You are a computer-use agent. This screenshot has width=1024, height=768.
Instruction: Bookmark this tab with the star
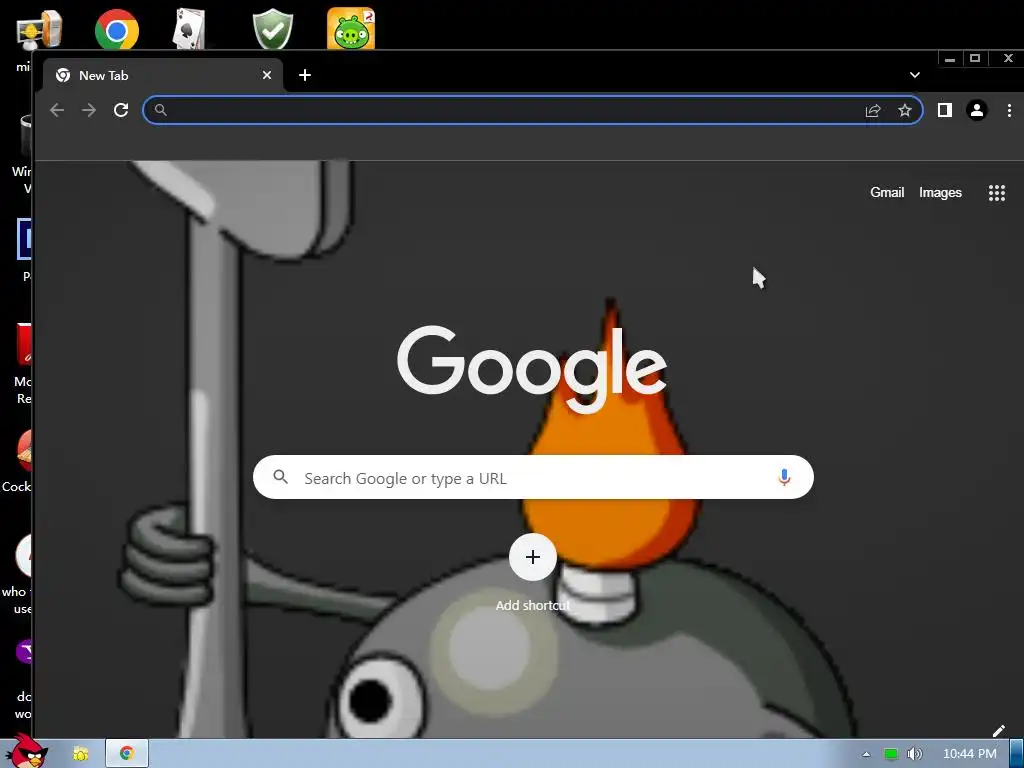pos(904,110)
